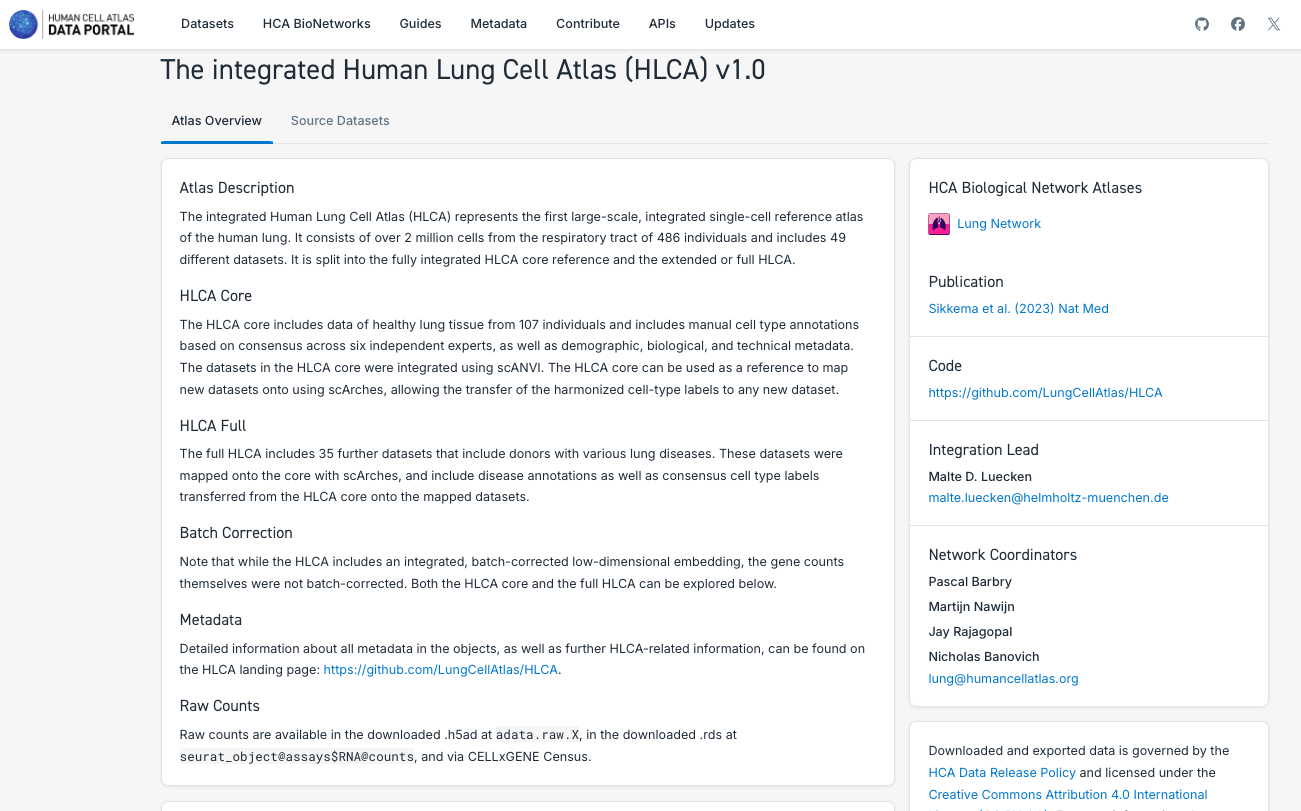This screenshot has height=811, width=1301.
Task: Go to HCA BioNetworks in navigation
Action: pos(316,24)
